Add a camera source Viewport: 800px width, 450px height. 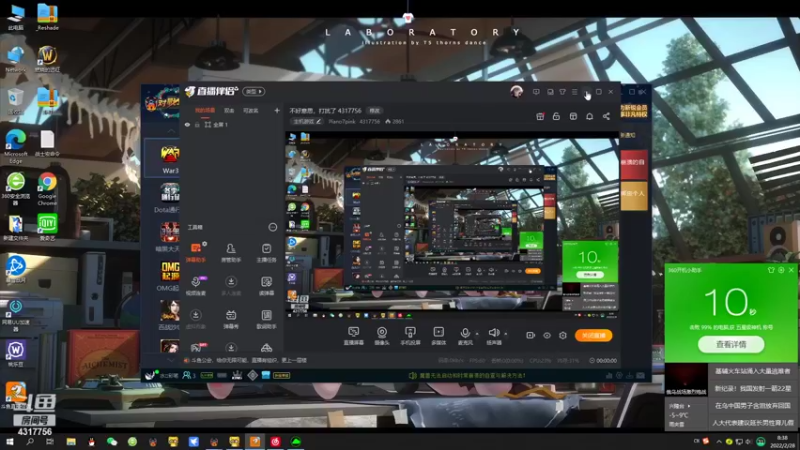382,336
